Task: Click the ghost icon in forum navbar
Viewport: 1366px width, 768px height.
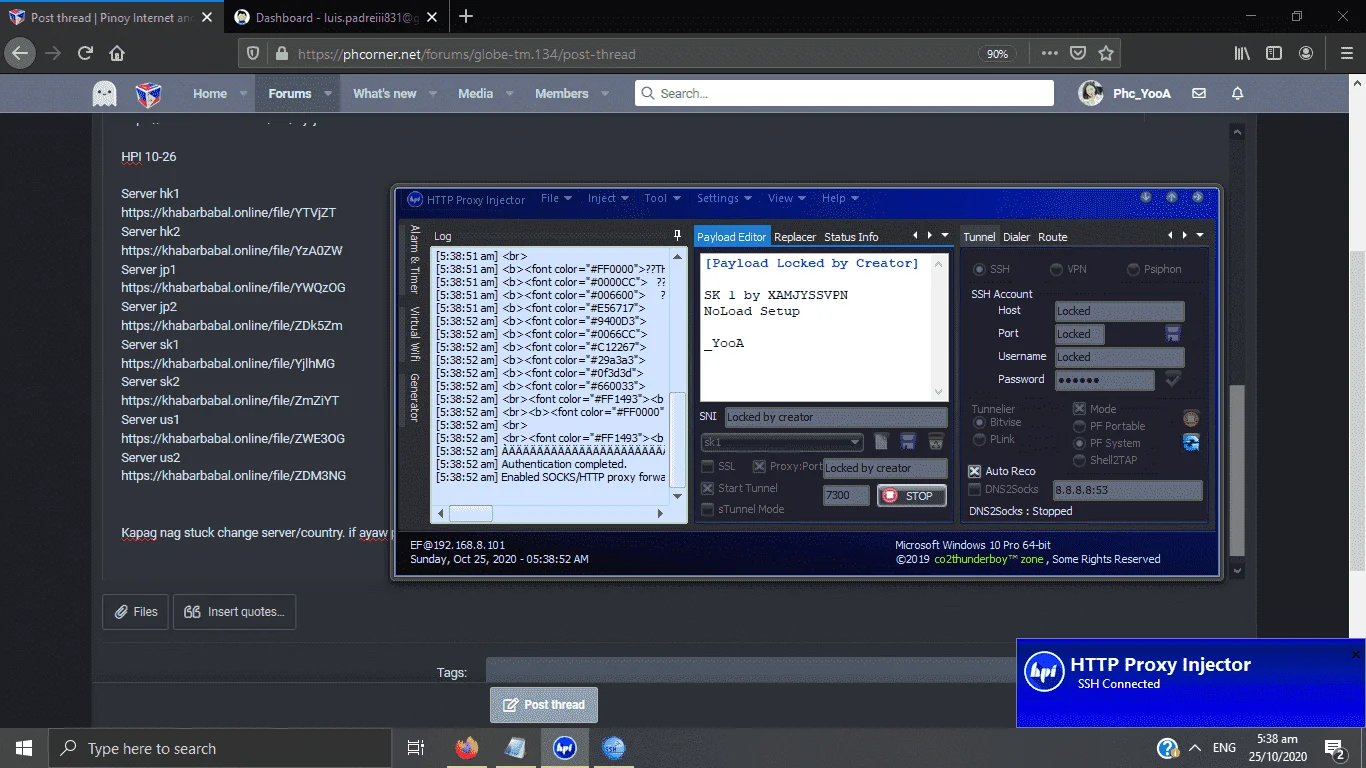Action: pos(104,94)
